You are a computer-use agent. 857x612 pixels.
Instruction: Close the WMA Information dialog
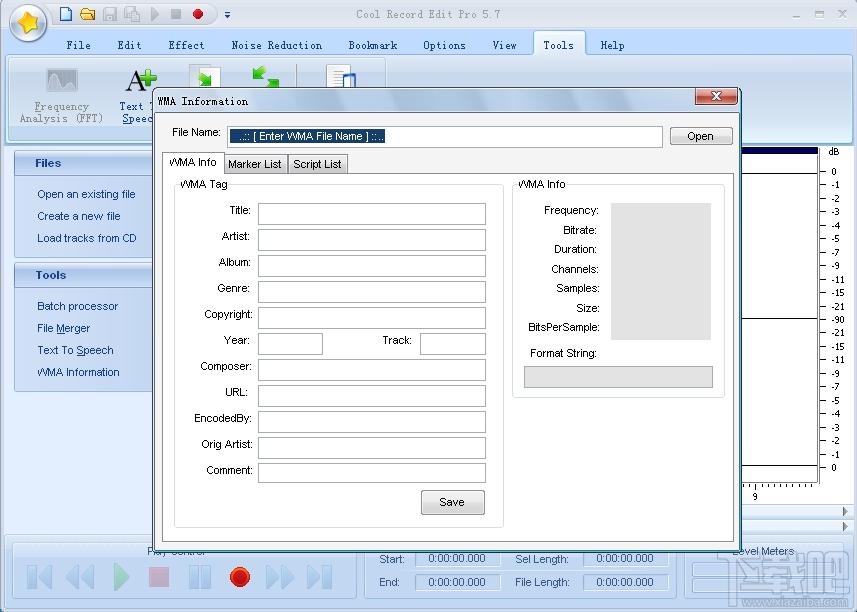point(716,96)
